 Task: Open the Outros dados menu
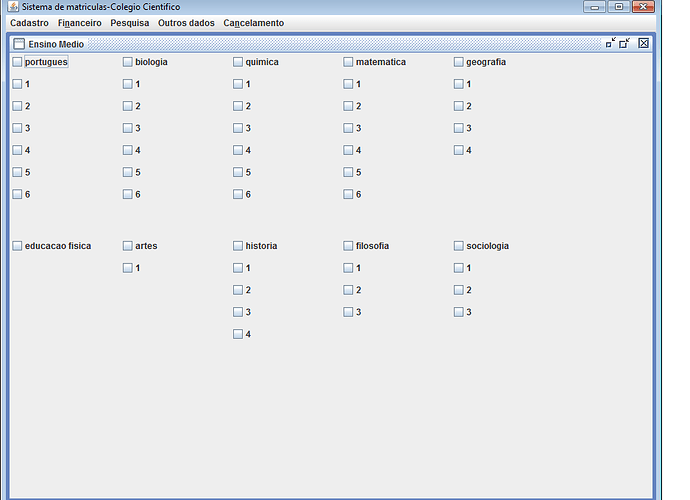pos(186,23)
